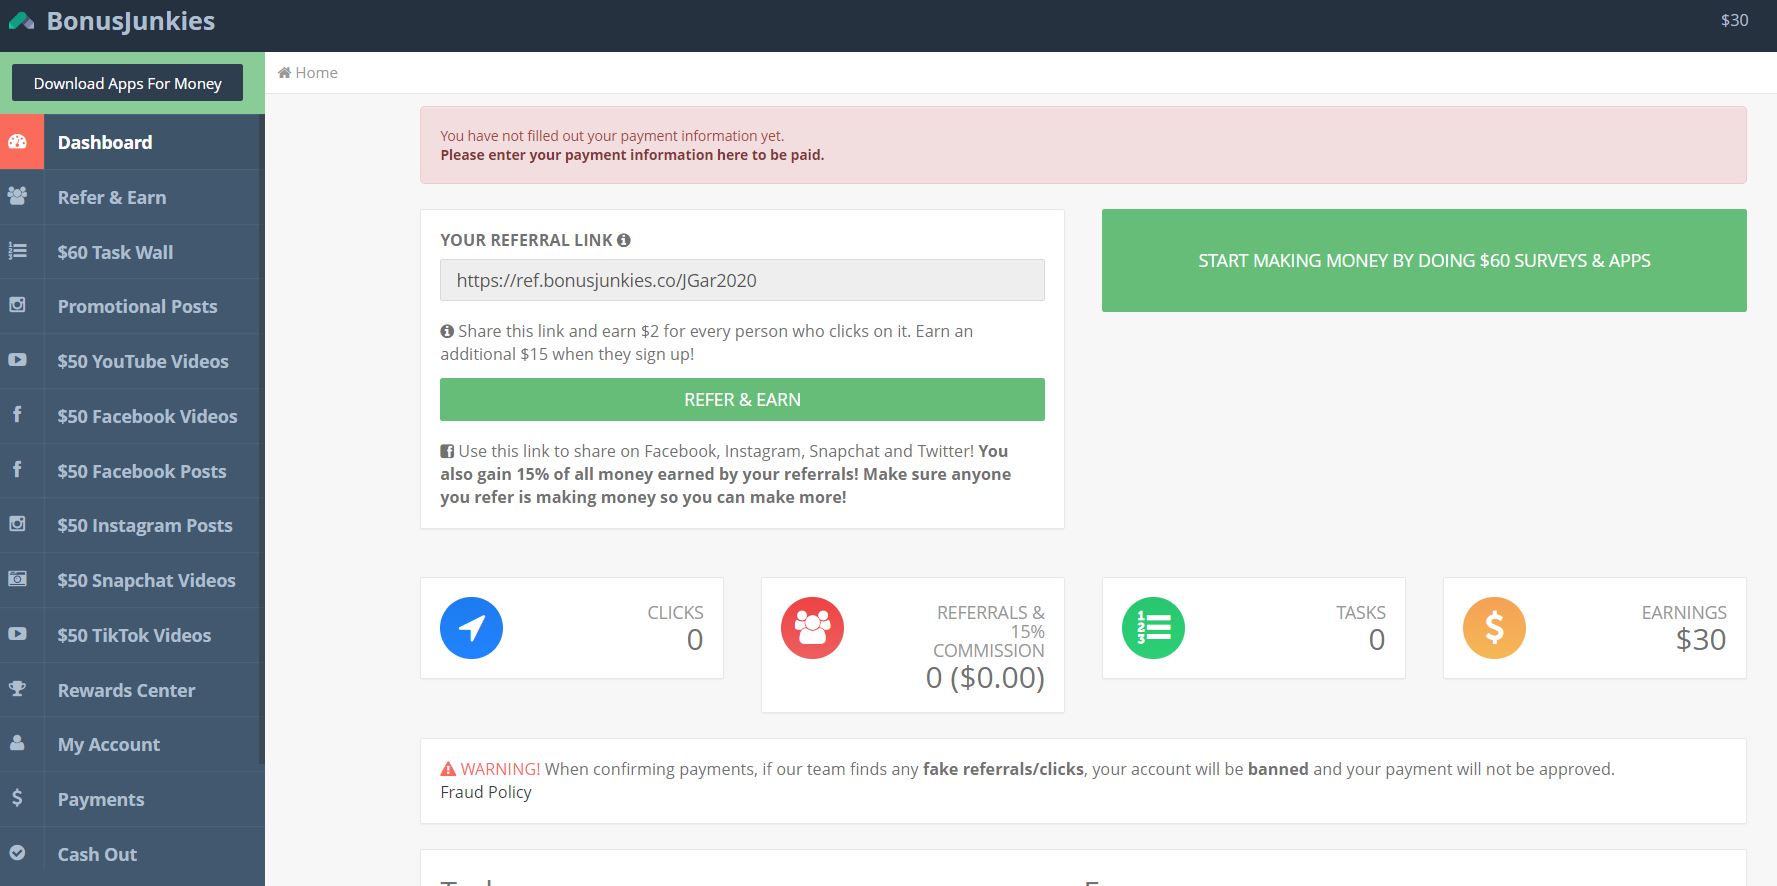Open Refer & Earn in sidebar

coord(132,197)
